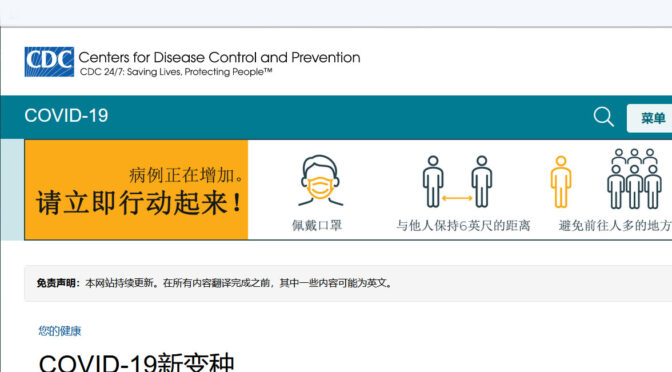Click the 避免前往人多的地方 label
The image size is (672, 372).
pyautogui.click(x=615, y=225)
